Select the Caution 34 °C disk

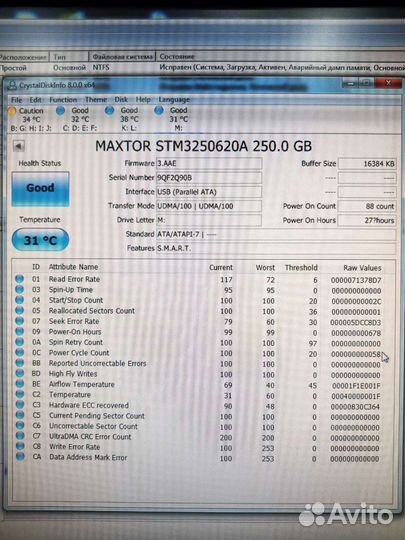[x=30, y=119]
